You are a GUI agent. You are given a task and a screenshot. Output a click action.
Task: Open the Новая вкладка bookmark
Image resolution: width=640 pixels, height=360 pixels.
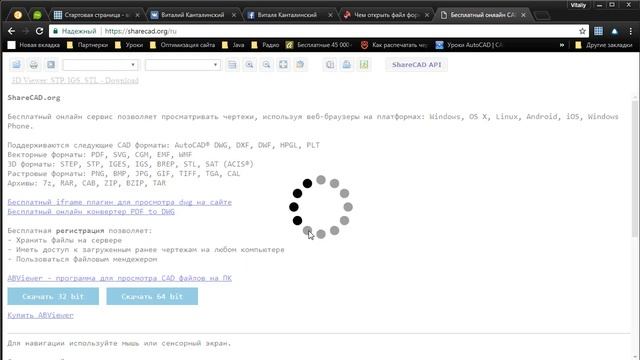coord(34,45)
